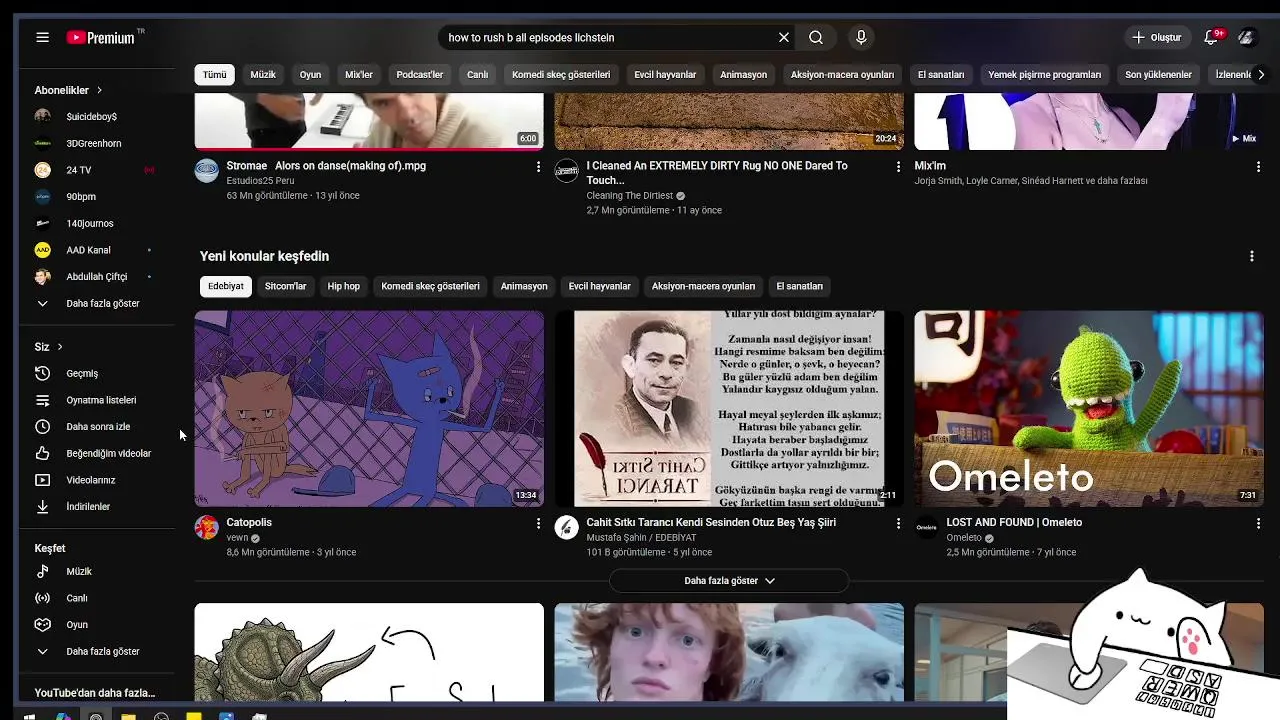Screen dimensions: 1280x720
Task: Open Yeni konular keşfedin section menu
Action: [x=1251, y=256]
